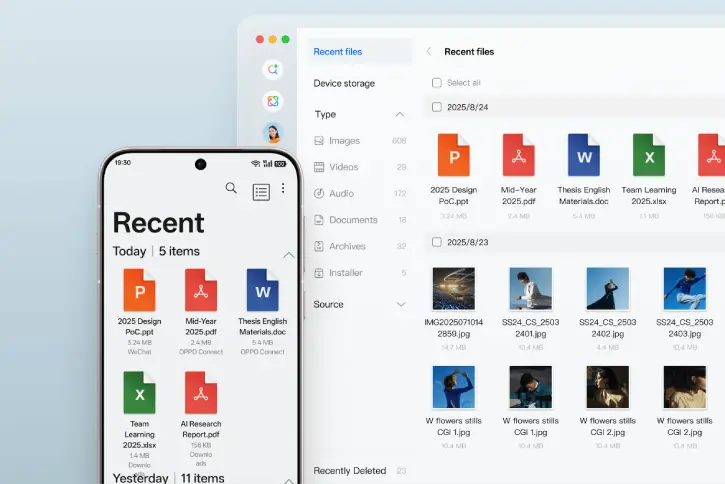Open the IMG20250710142859.jpg thumbnail
The height and width of the screenshot is (484, 725).
(x=454, y=288)
